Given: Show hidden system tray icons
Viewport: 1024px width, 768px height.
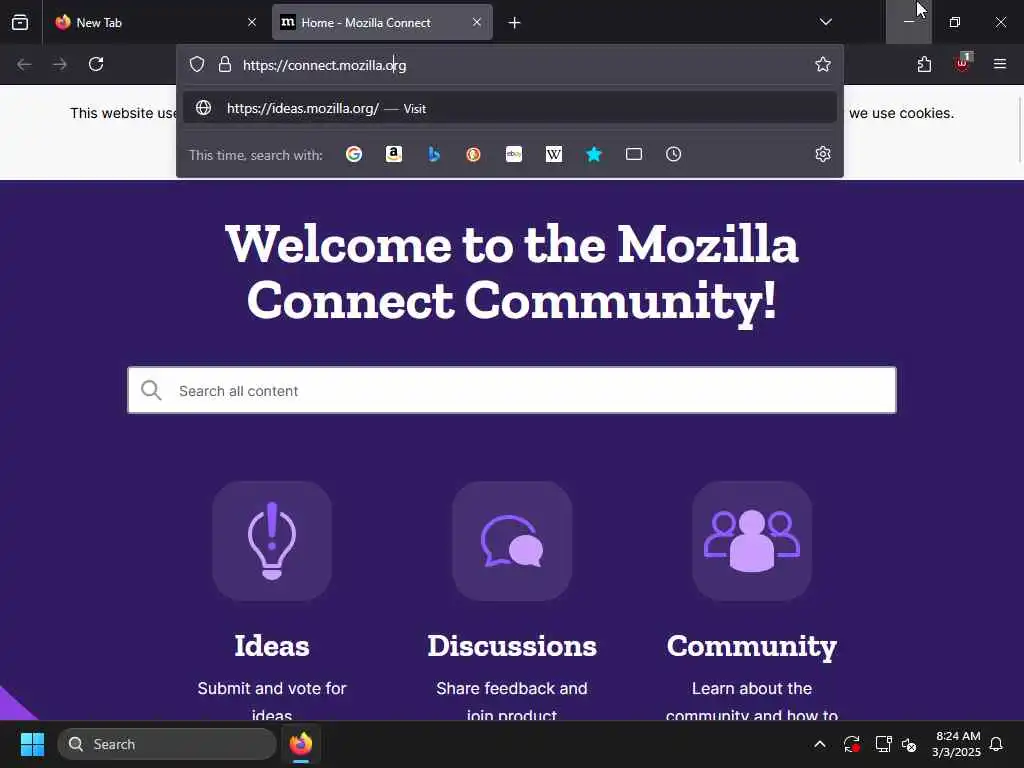Looking at the screenshot, I should (x=820, y=744).
